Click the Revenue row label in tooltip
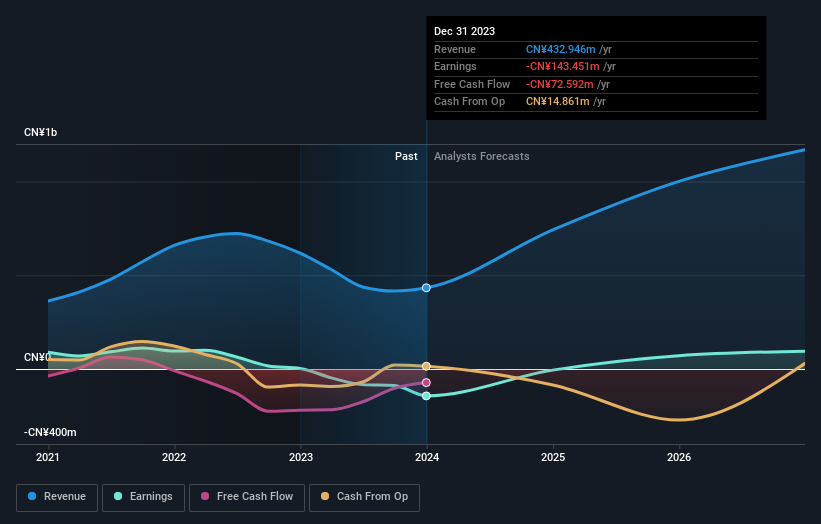This screenshot has width=821, height=524. [455, 49]
